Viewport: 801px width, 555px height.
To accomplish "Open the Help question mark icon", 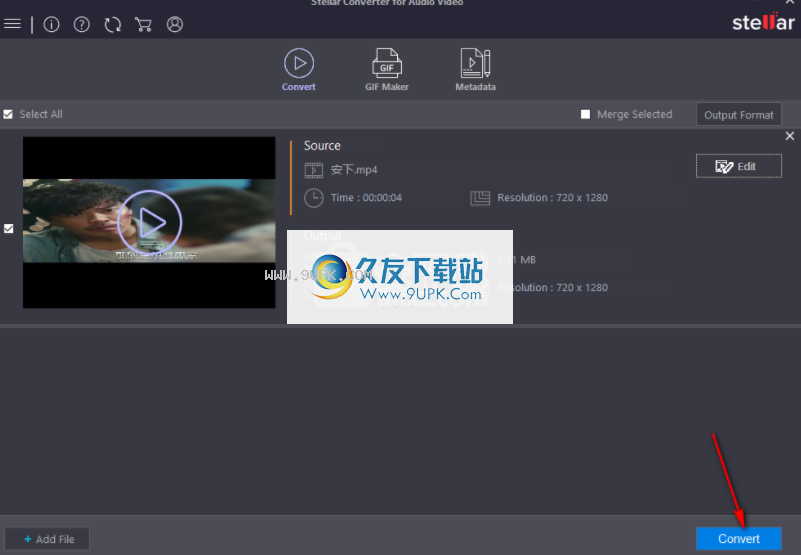I will point(82,24).
